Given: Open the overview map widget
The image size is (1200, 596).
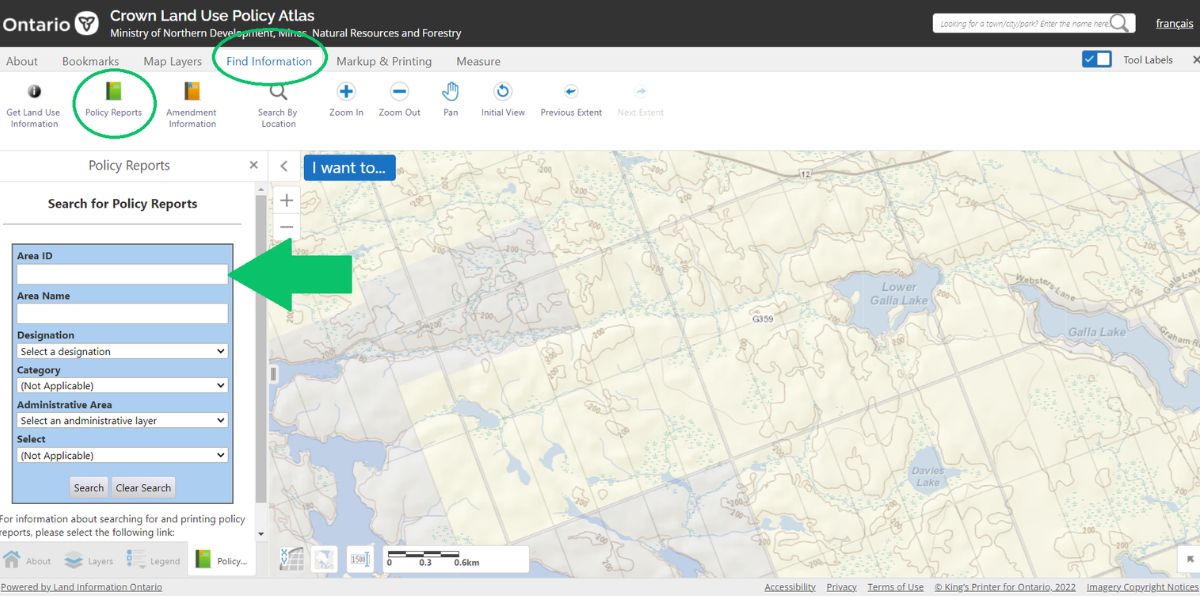Looking at the screenshot, I should click(x=324, y=559).
